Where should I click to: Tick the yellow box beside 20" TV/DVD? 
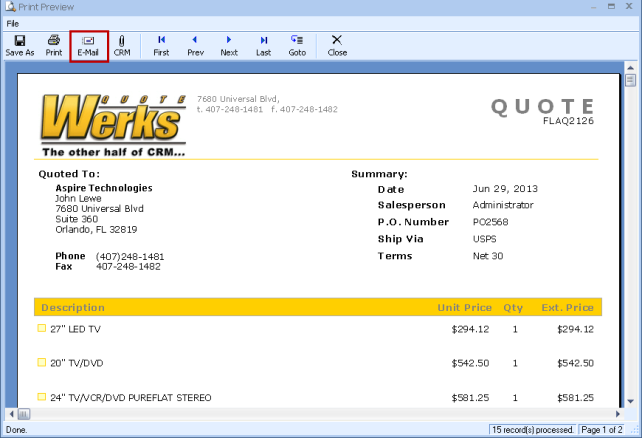click(42, 362)
